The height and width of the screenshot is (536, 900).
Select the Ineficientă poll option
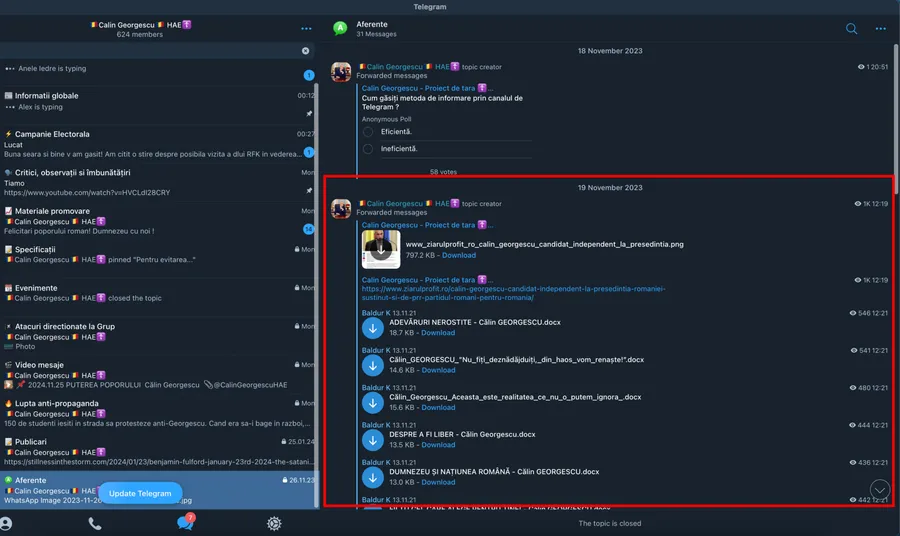[x=368, y=149]
